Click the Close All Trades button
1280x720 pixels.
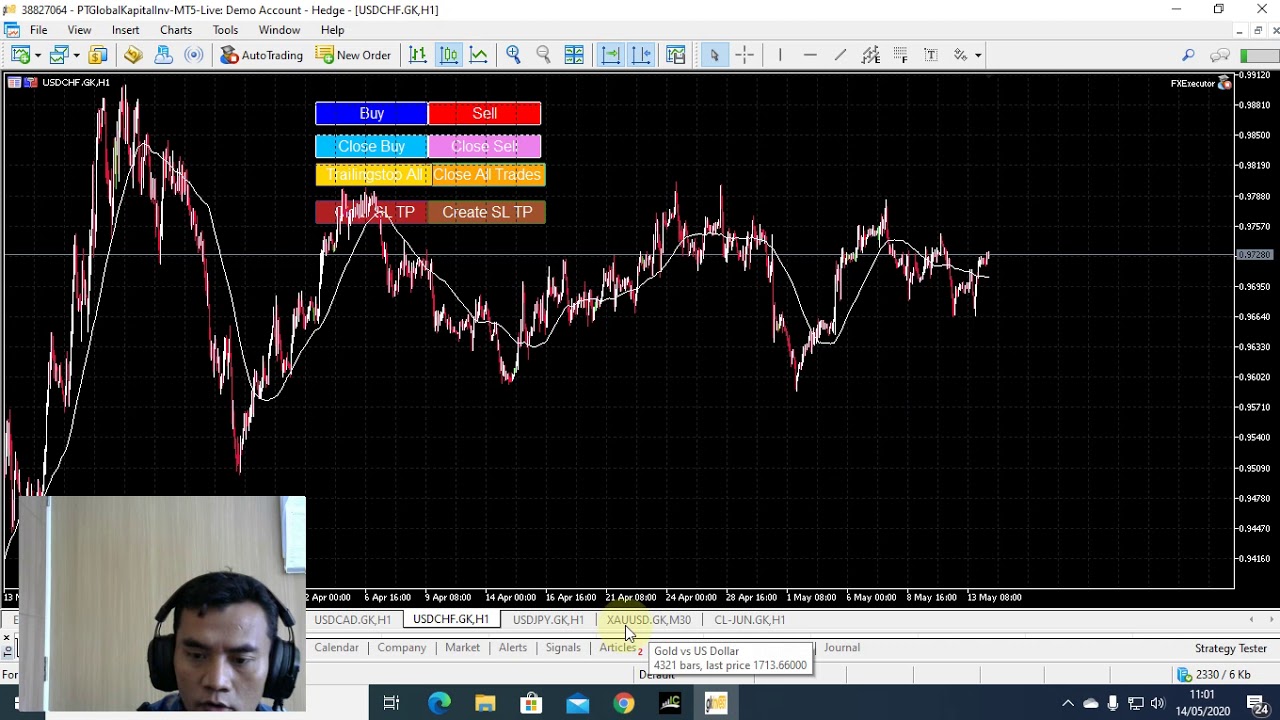coord(487,175)
